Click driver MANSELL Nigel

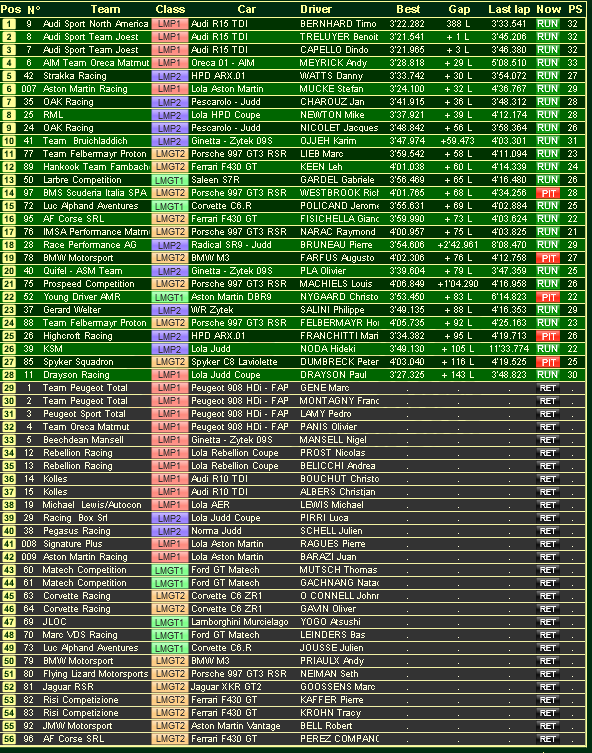pos(333,439)
